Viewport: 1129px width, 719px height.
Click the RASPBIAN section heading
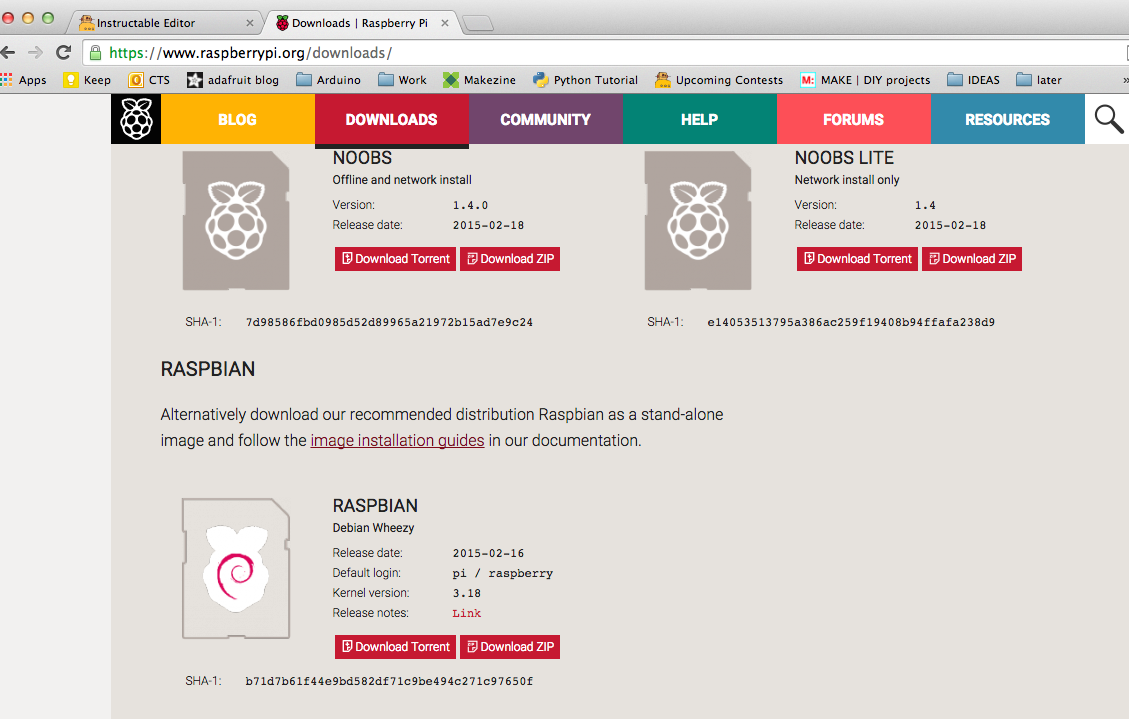(208, 369)
